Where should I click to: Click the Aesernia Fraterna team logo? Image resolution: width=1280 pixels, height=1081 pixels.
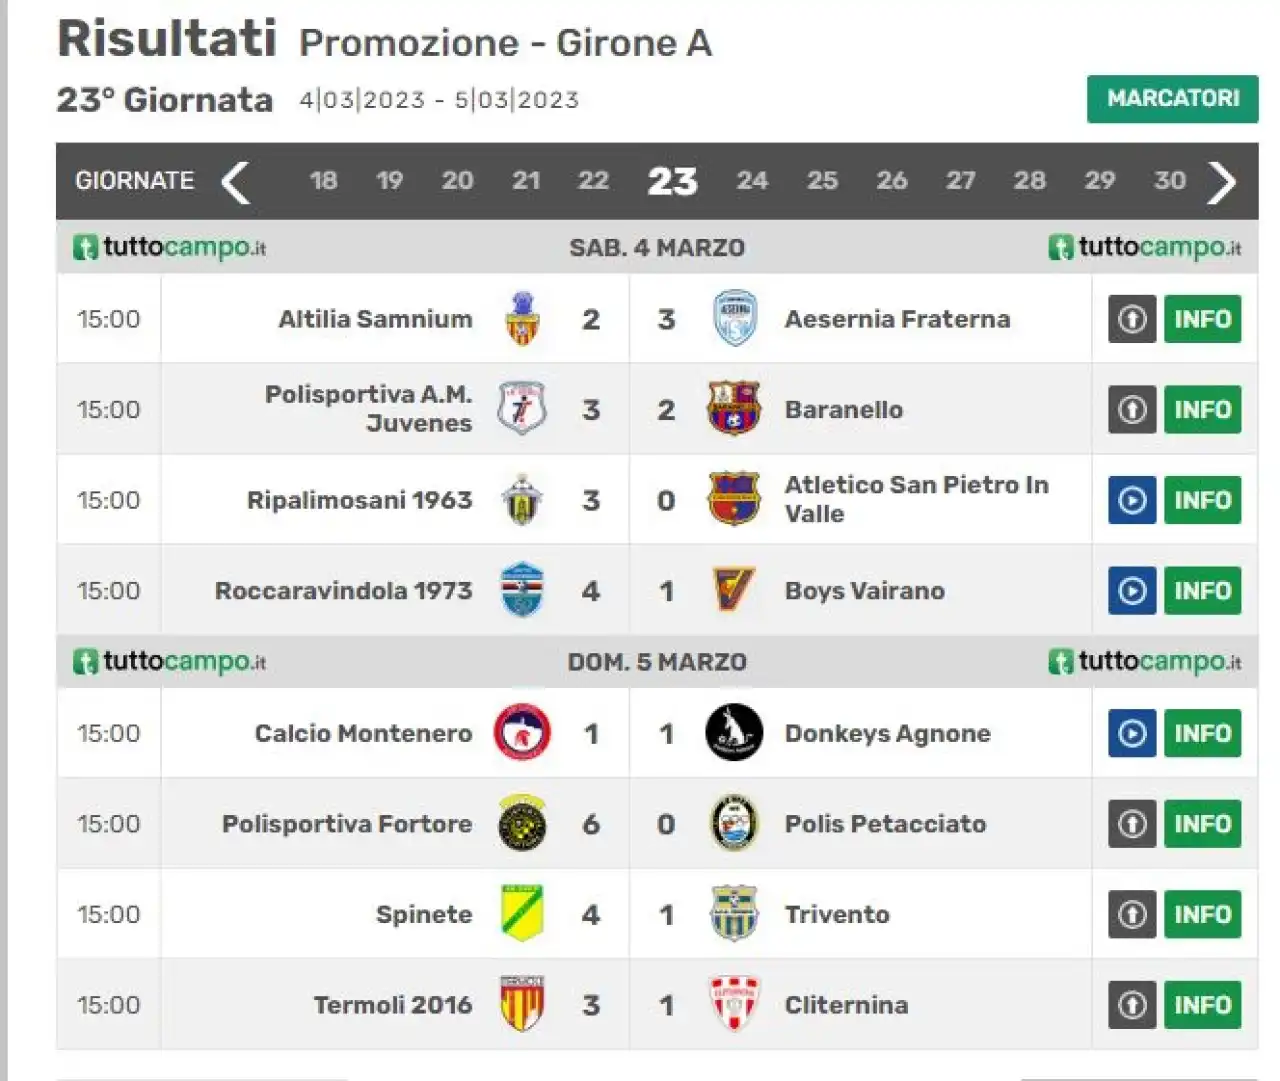pos(734,319)
